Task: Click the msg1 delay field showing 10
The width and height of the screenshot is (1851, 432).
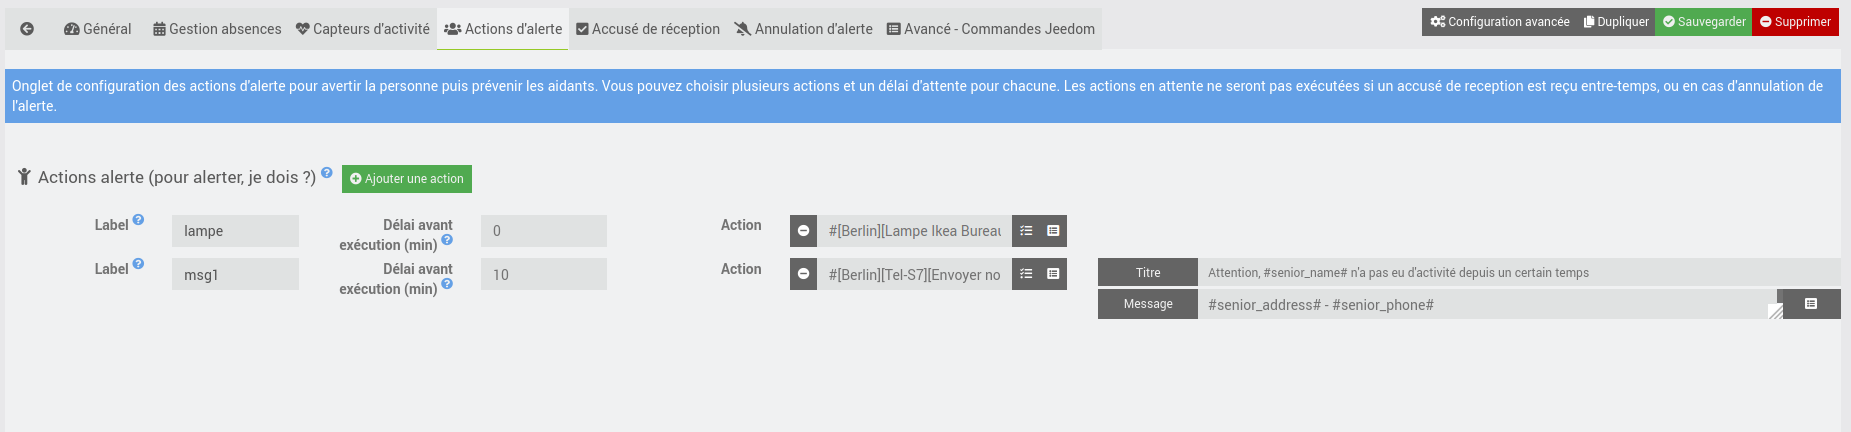Action: click(x=544, y=274)
